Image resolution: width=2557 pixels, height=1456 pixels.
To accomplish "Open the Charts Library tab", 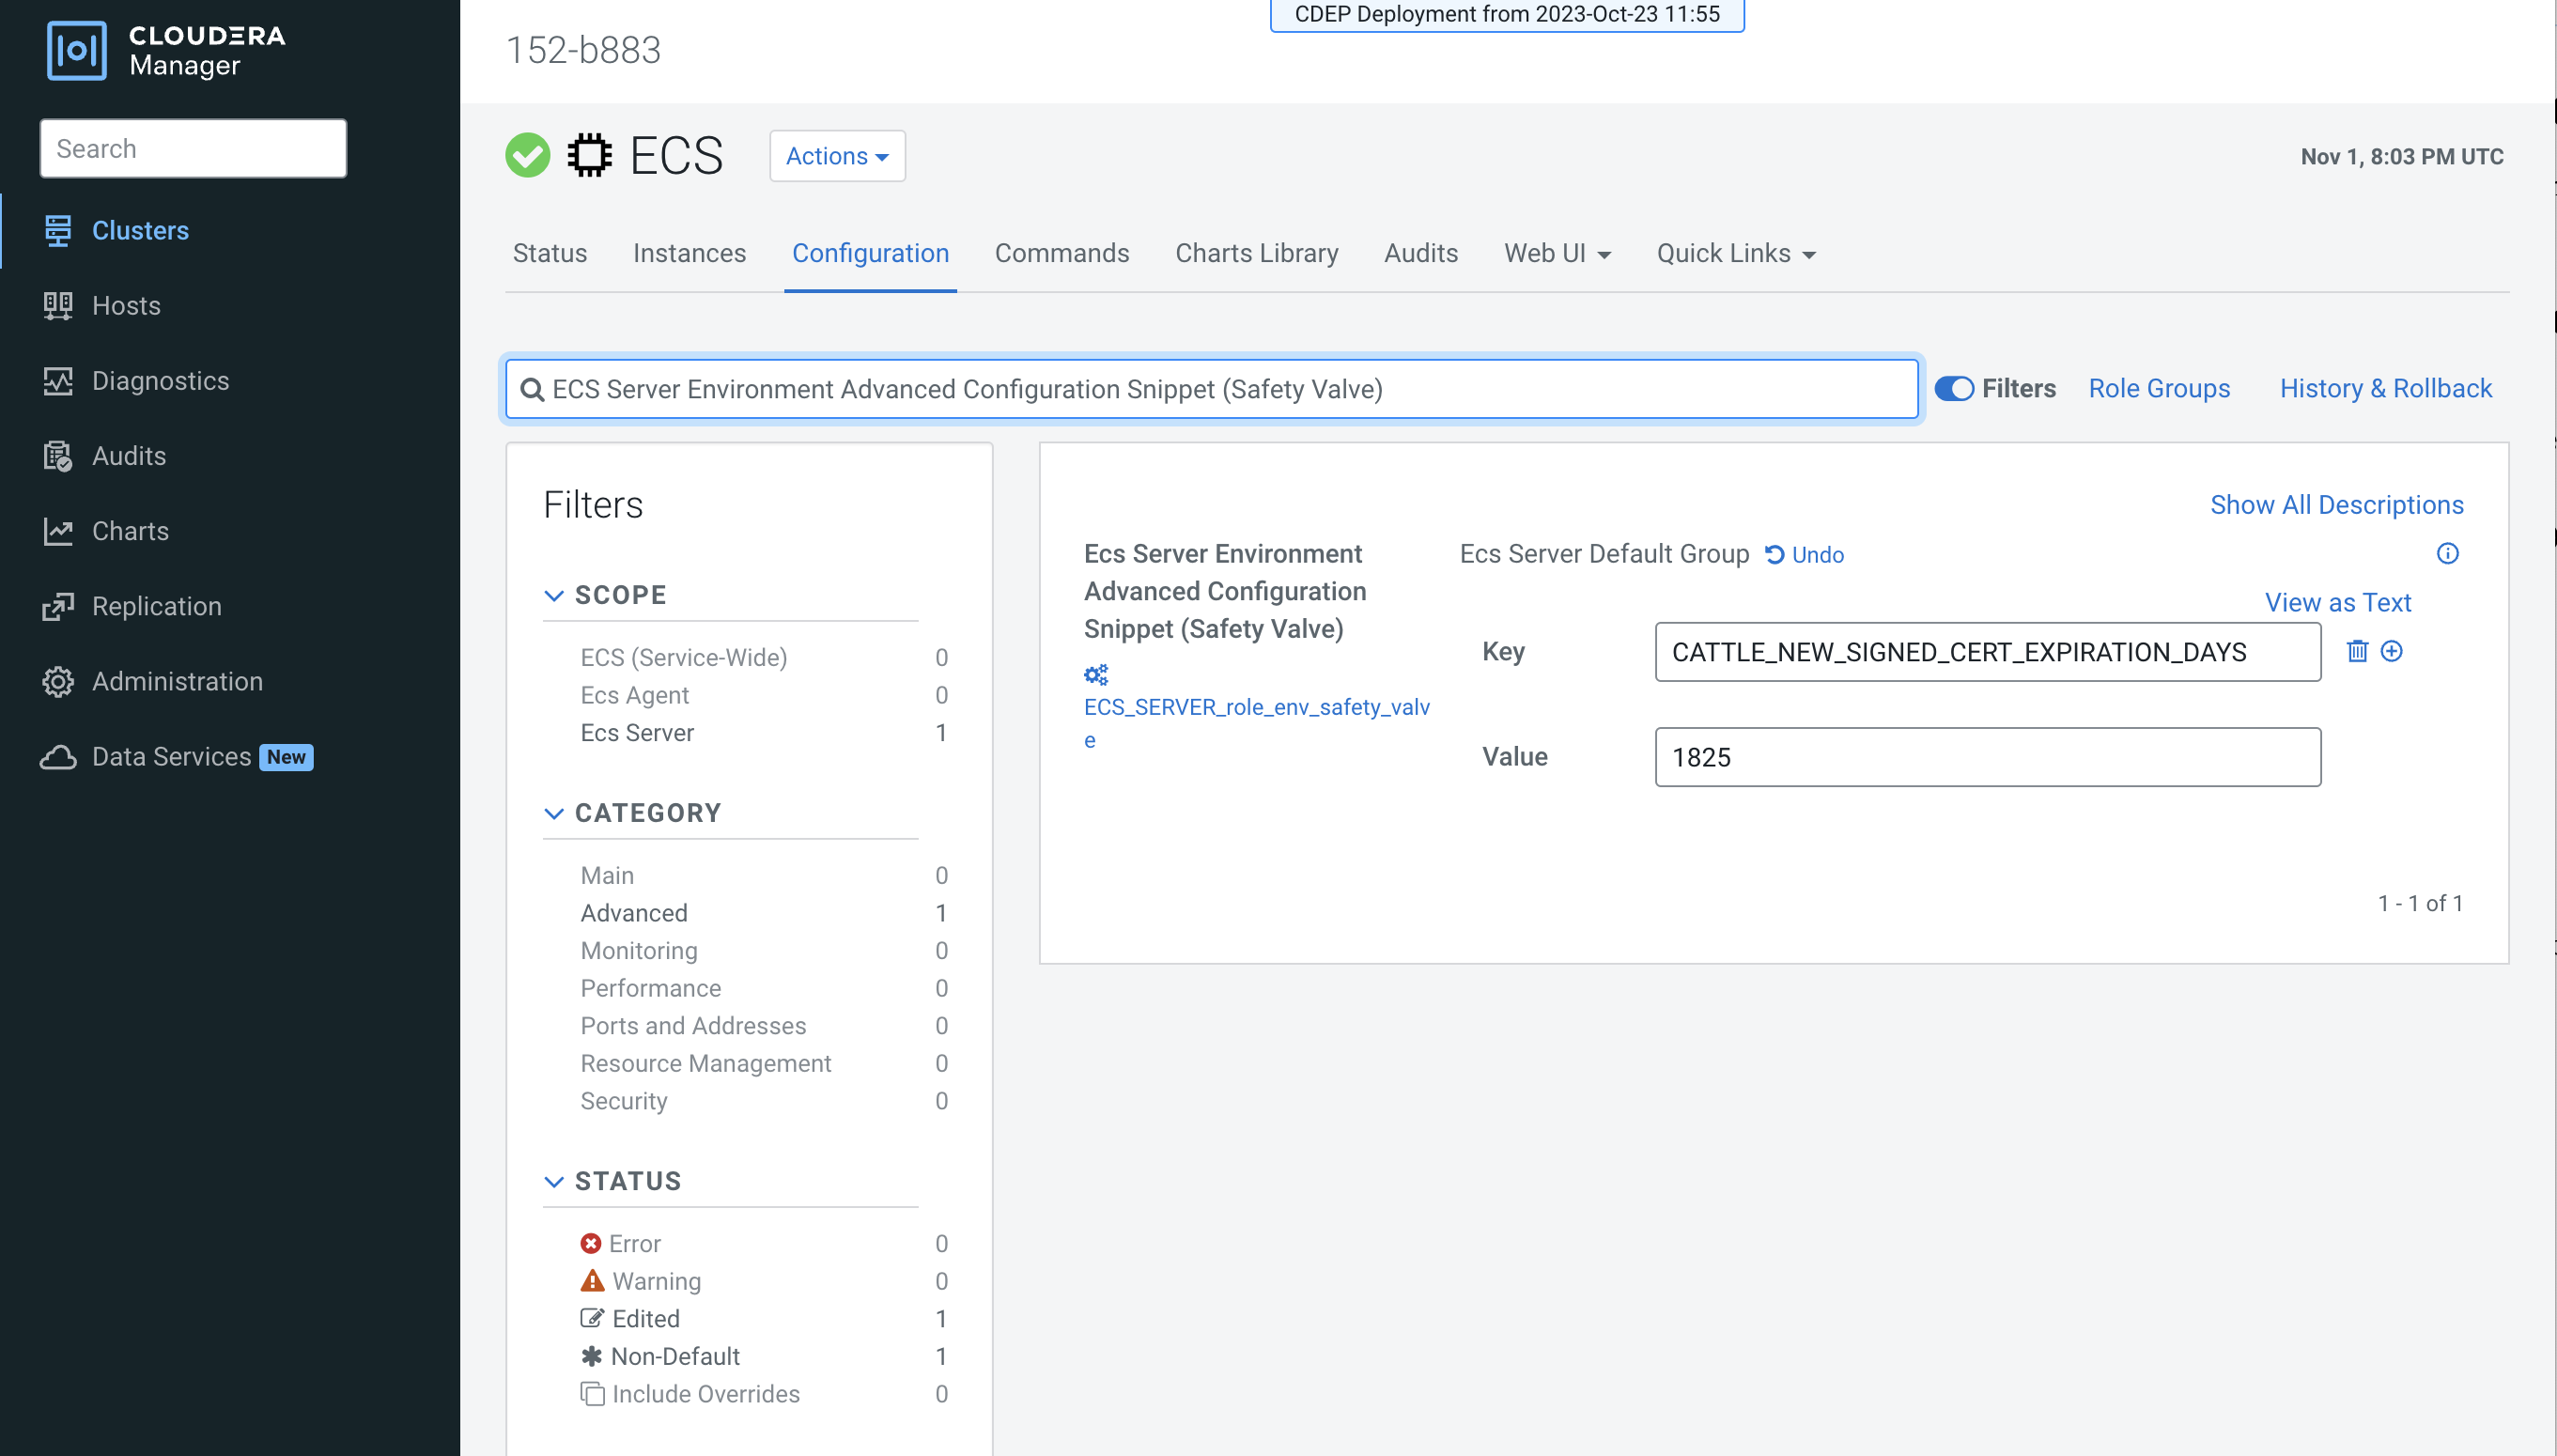I will (1256, 253).
